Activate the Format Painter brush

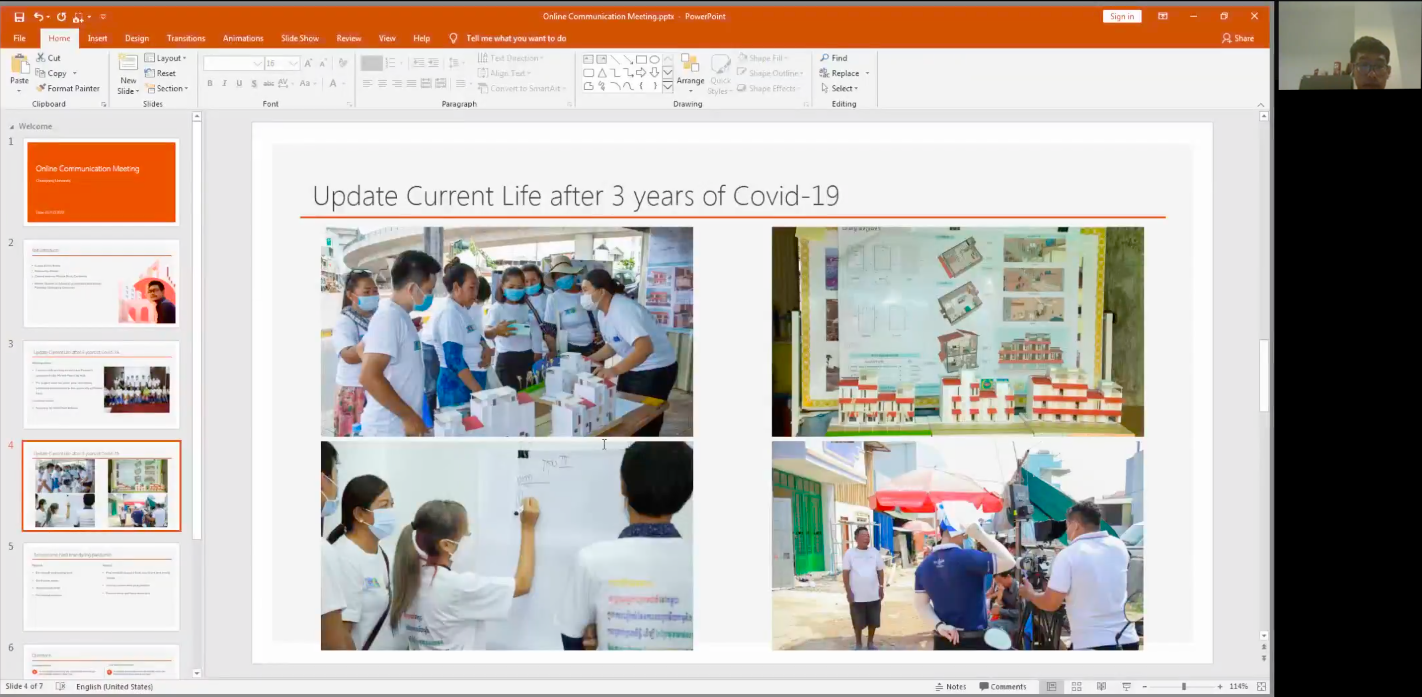(68, 88)
